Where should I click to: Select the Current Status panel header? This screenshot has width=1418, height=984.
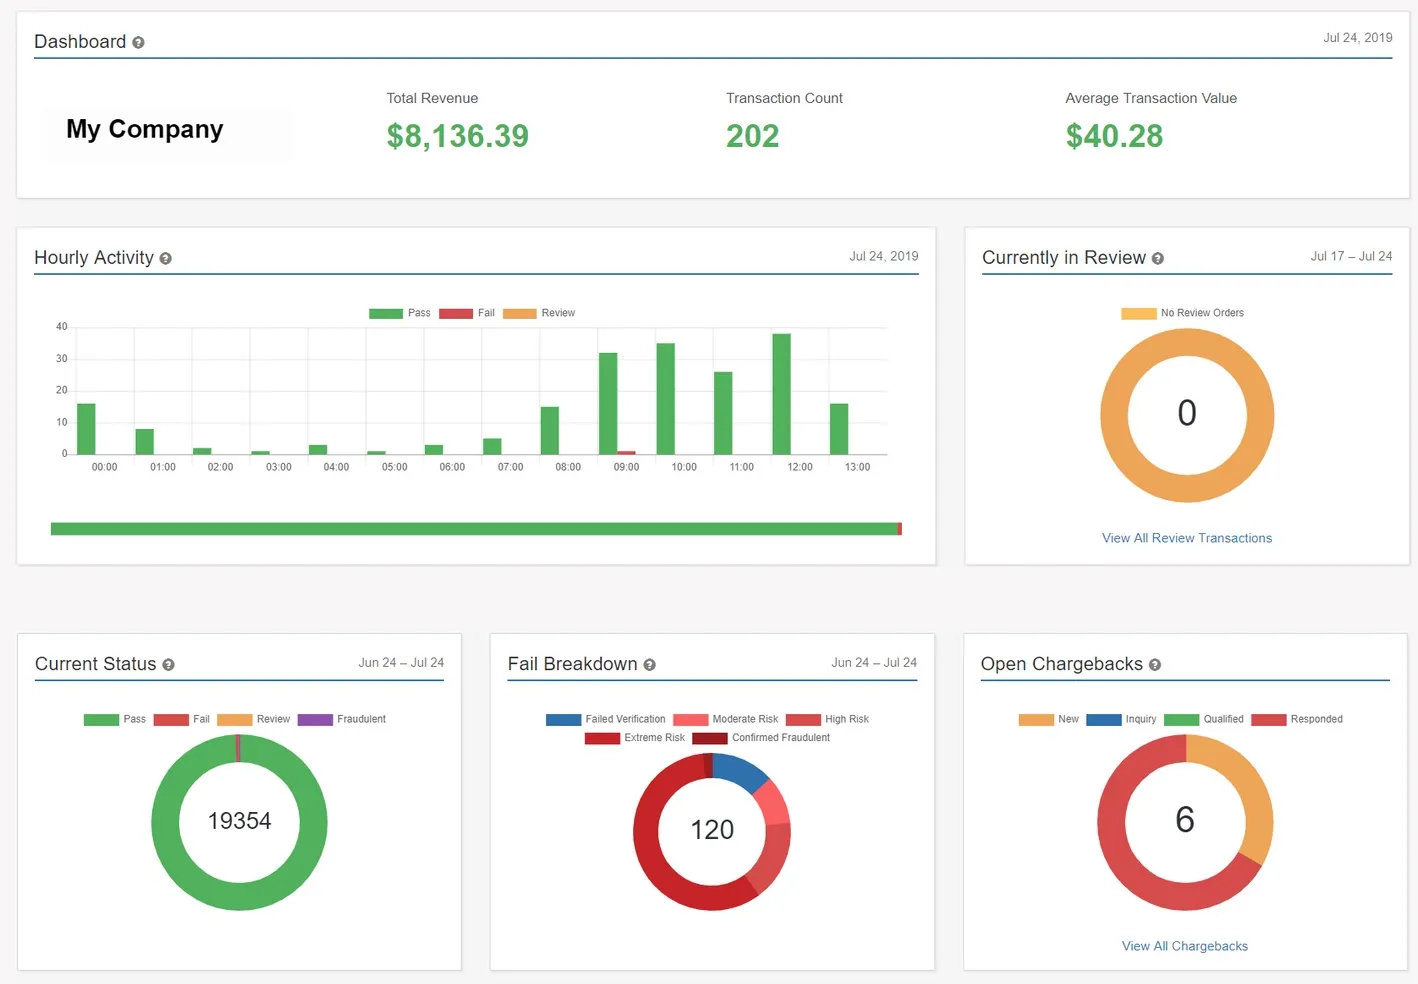click(95, 664)
